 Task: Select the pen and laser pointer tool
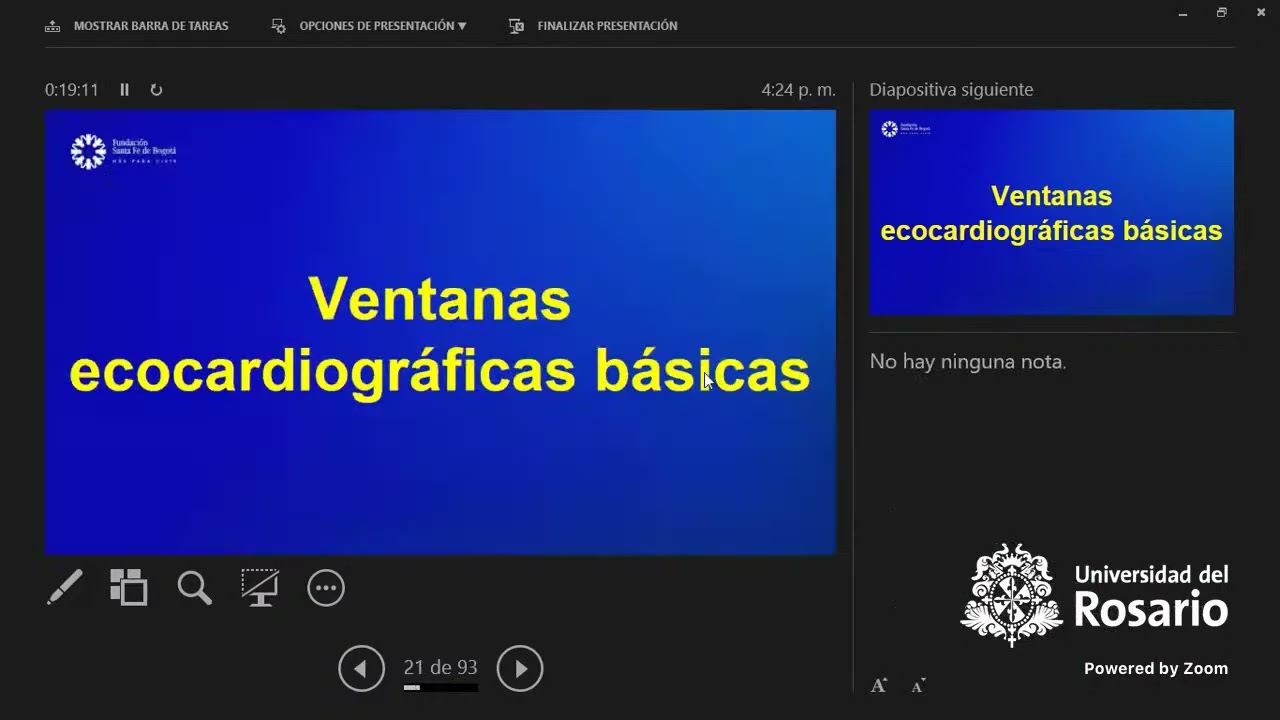point(65,587)
